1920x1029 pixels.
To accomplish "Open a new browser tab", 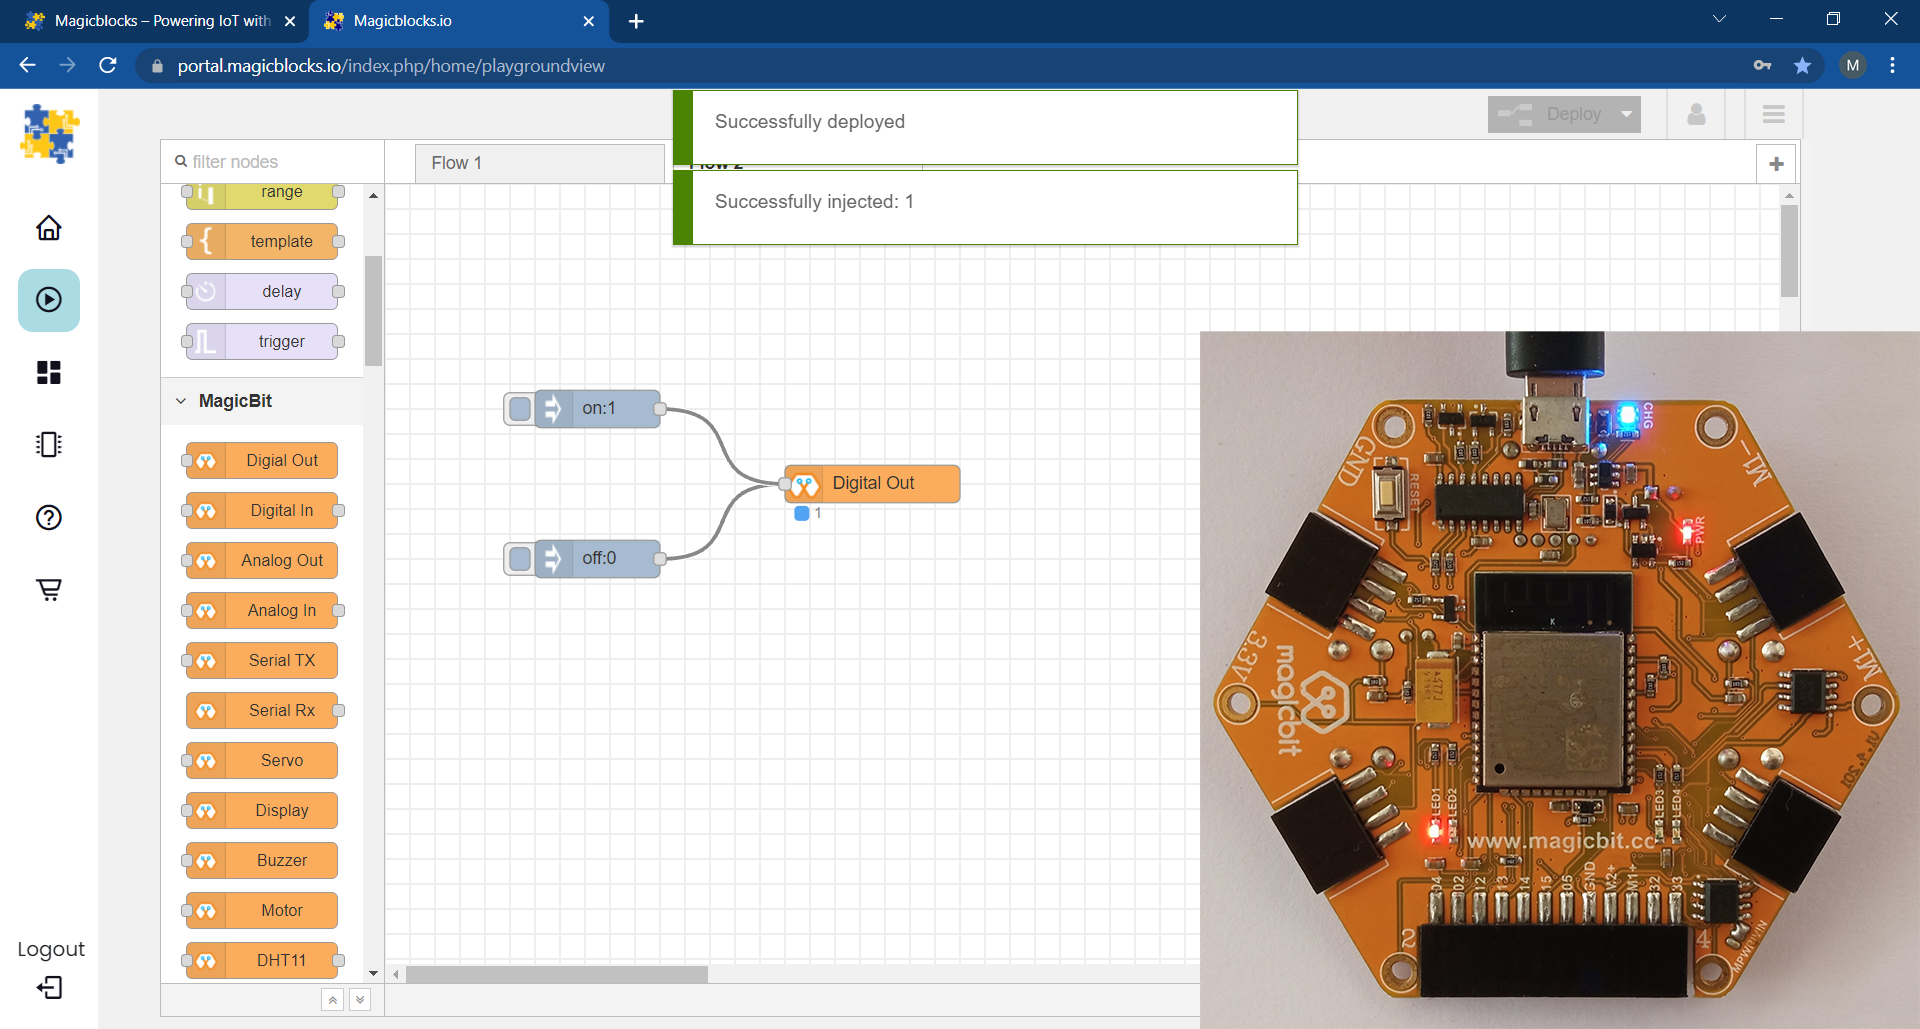I will coord(636,21).
